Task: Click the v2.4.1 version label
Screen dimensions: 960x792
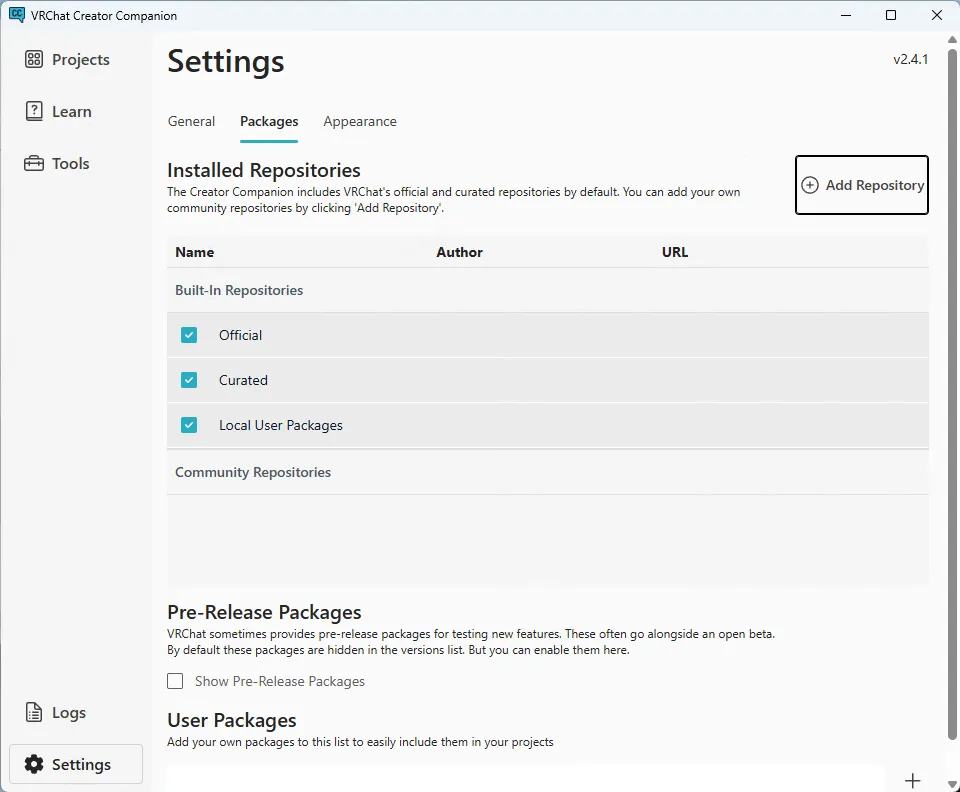Action: (910, 59)
